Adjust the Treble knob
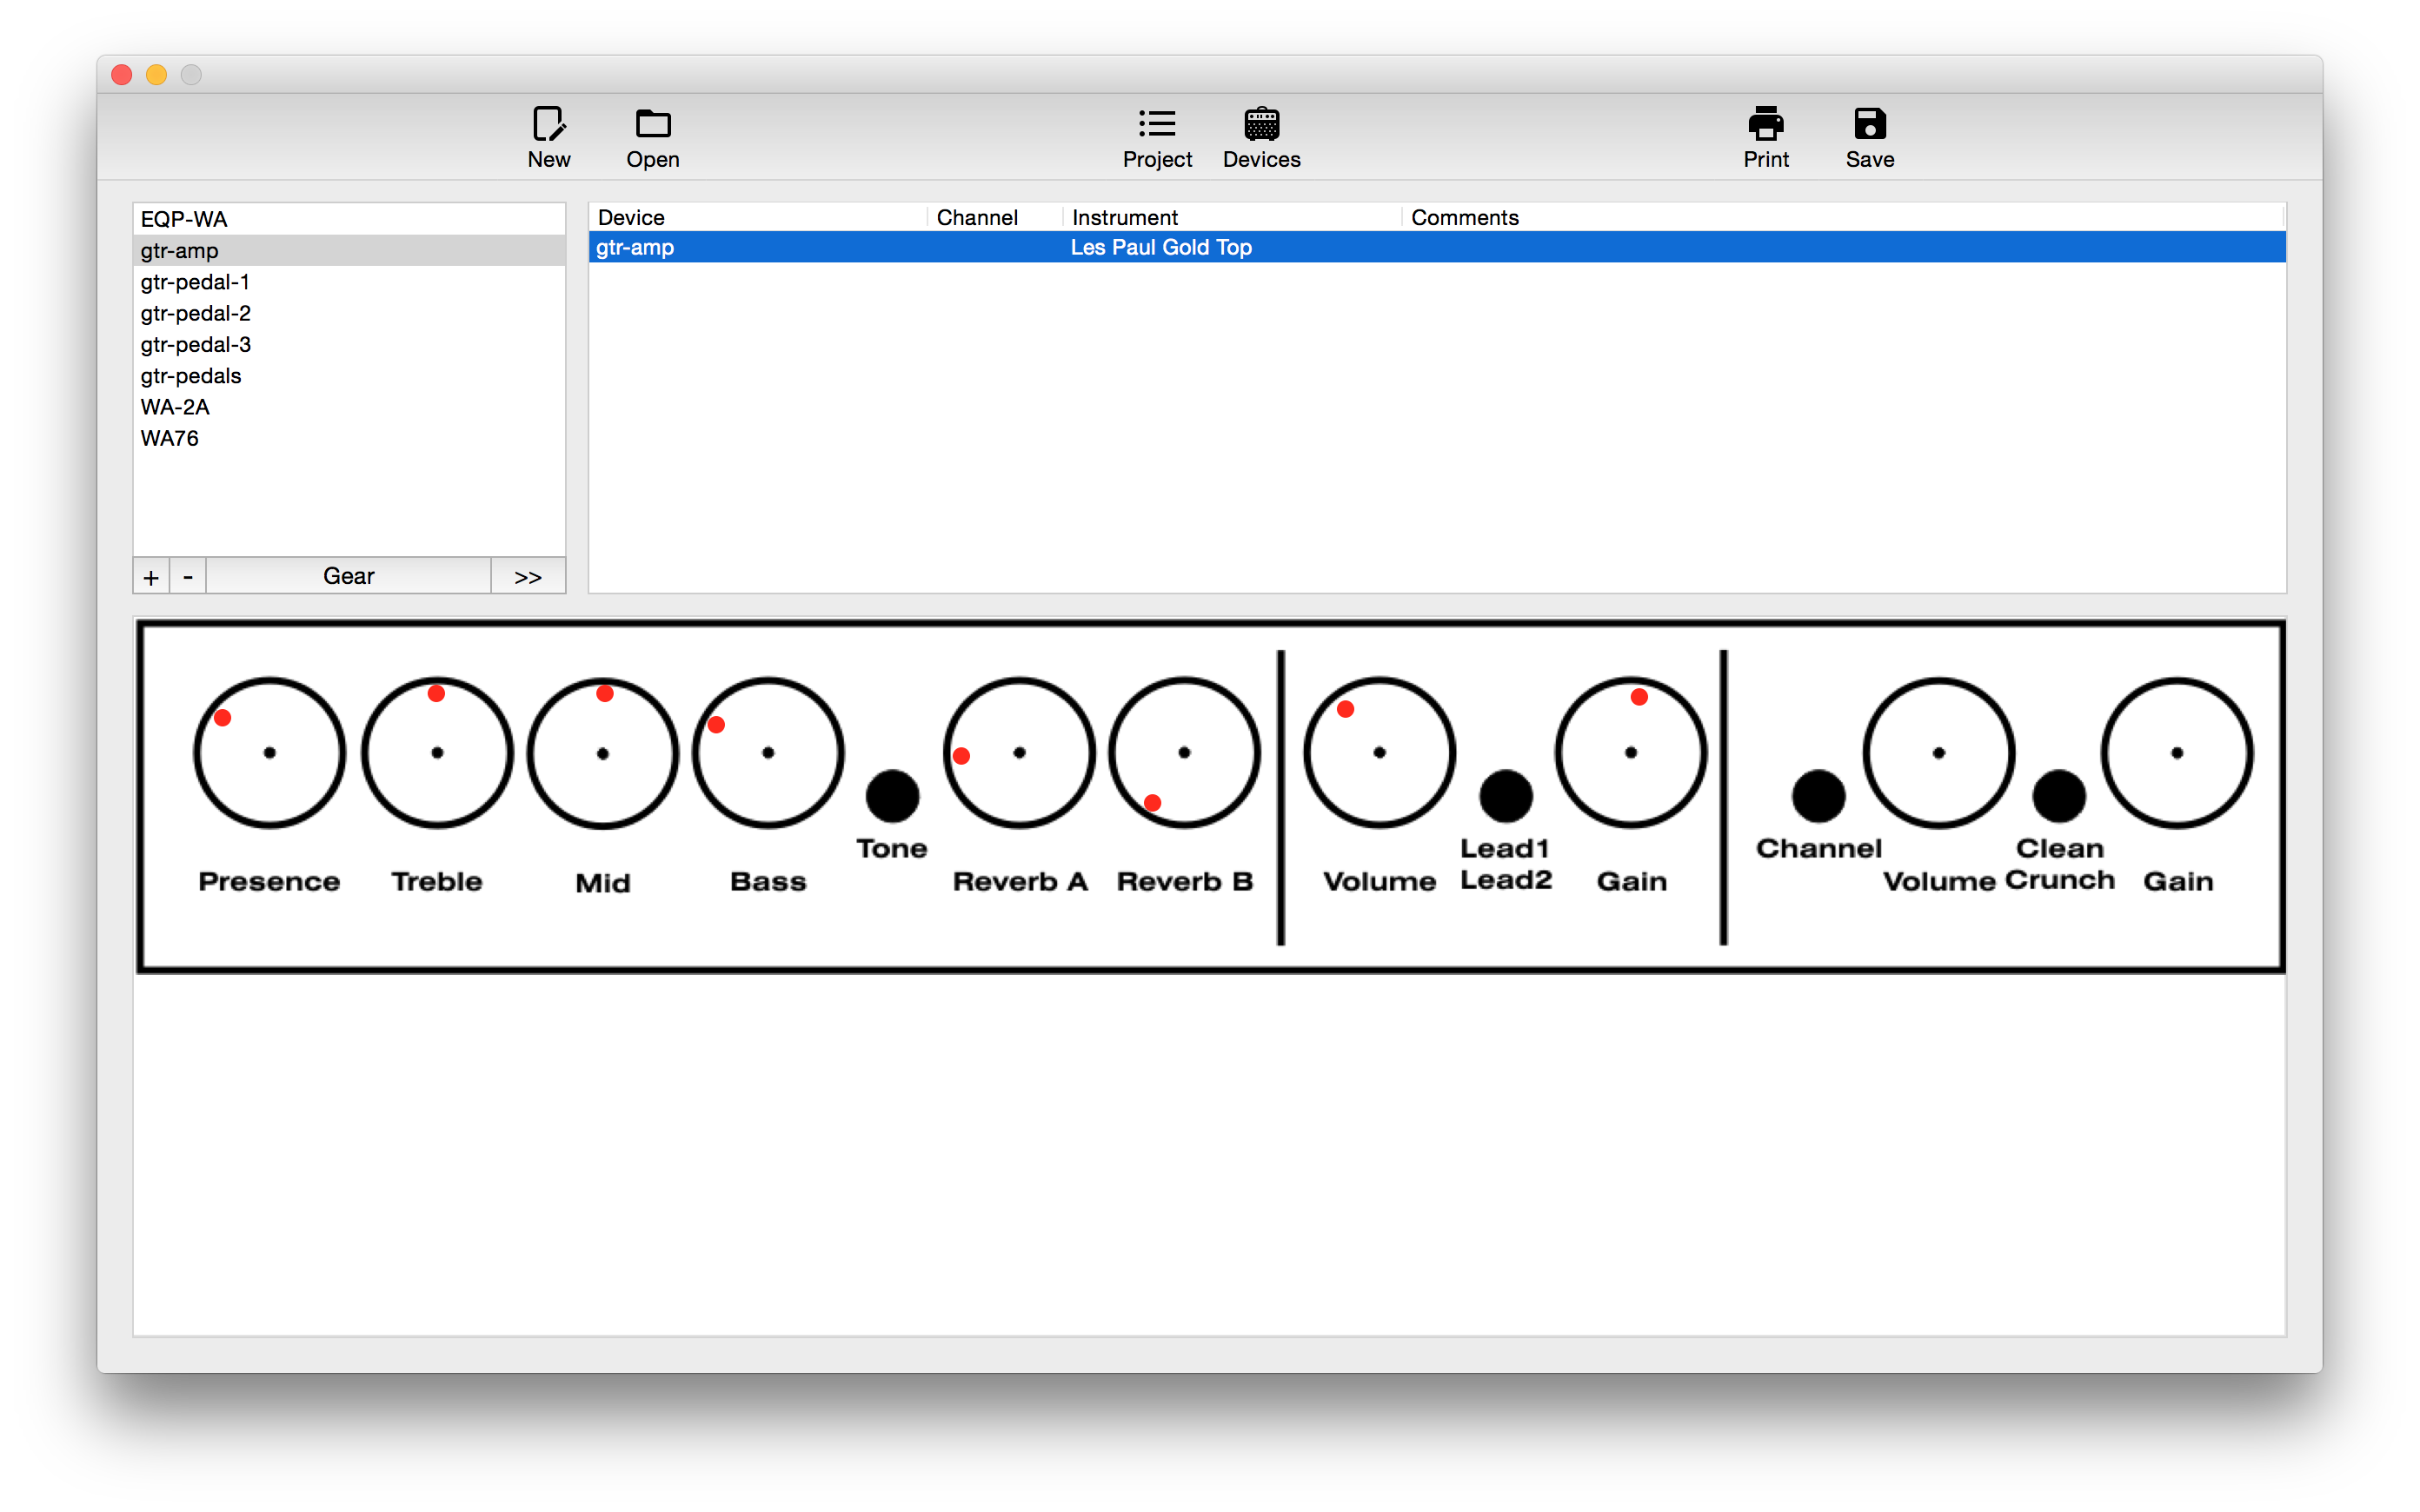 click(x=437, y=753)
